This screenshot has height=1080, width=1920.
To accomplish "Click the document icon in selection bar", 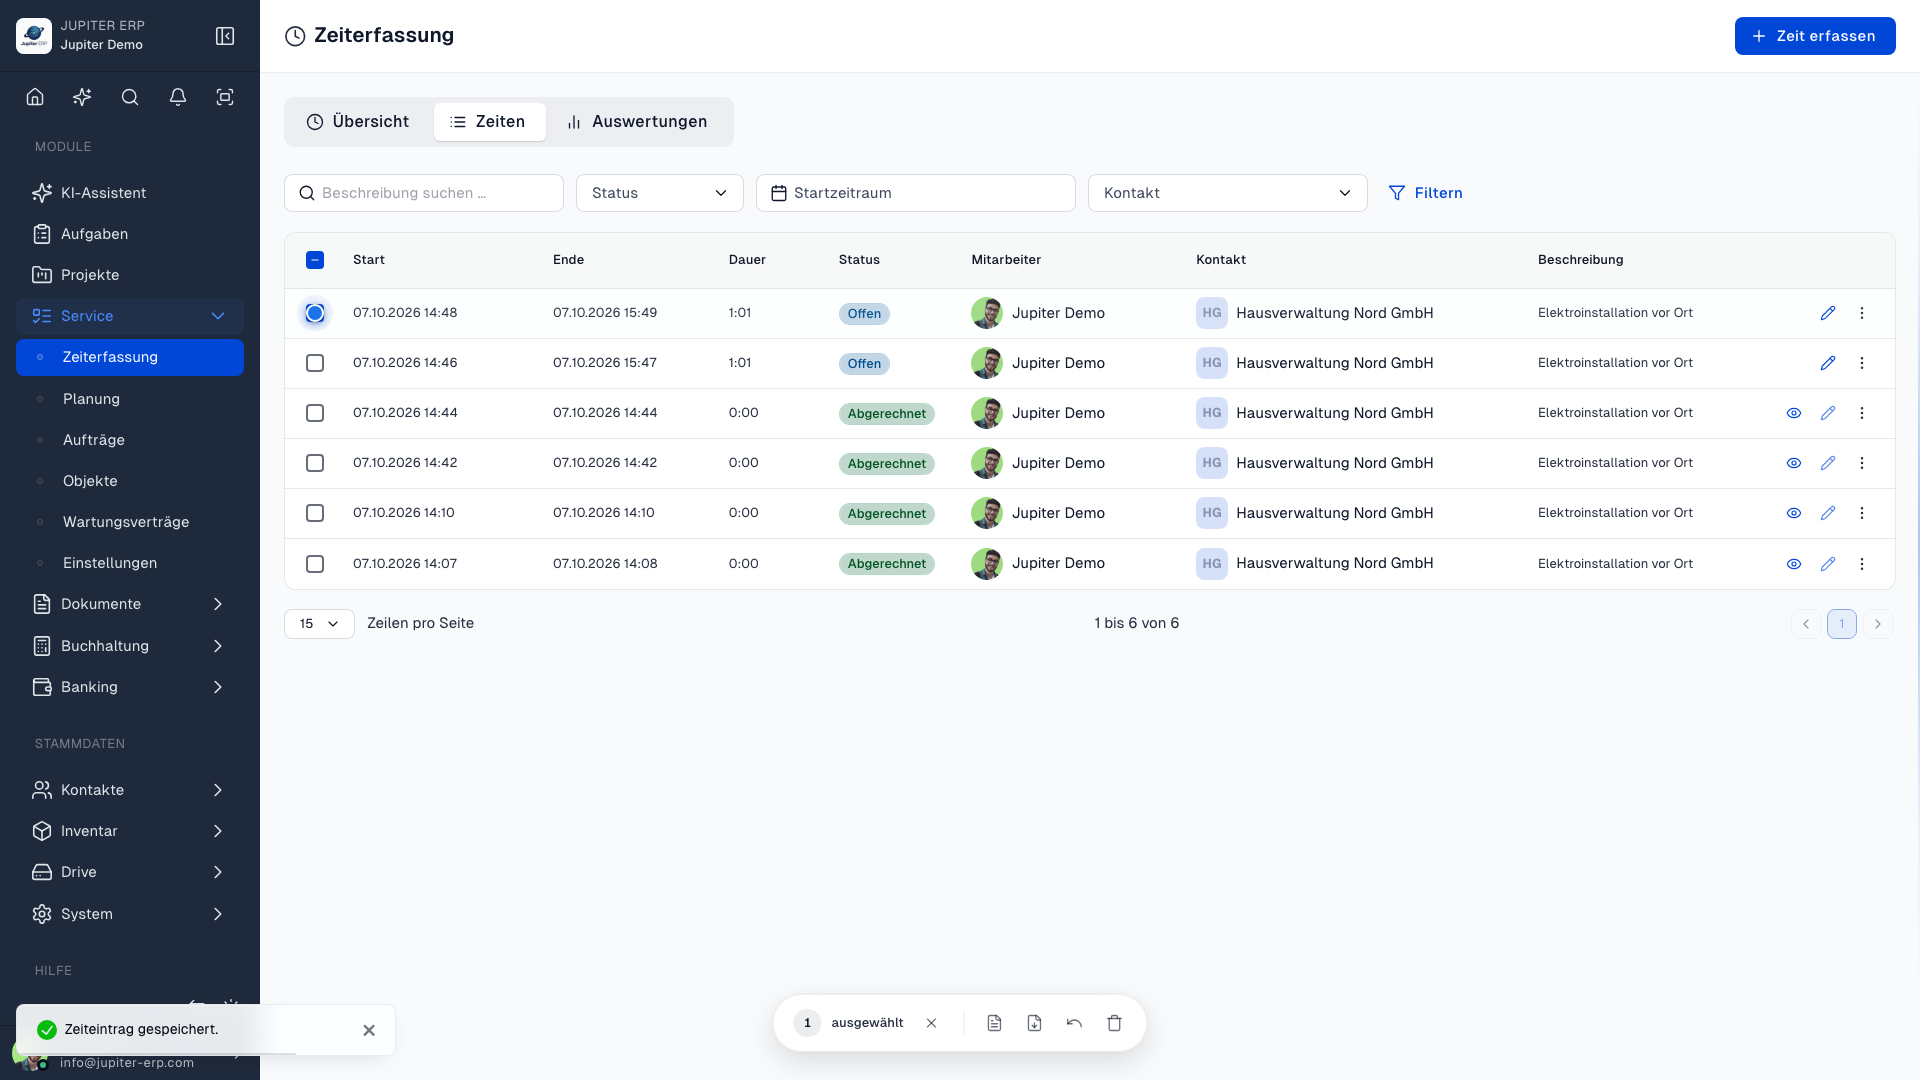I will (x=994, y=1023).
